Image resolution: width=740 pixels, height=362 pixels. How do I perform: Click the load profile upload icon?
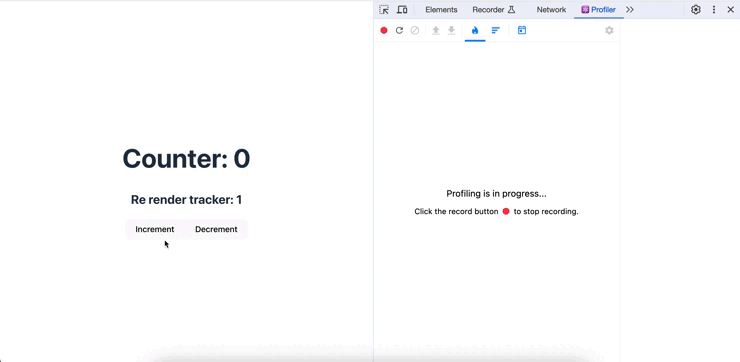[x=436, y=30]
